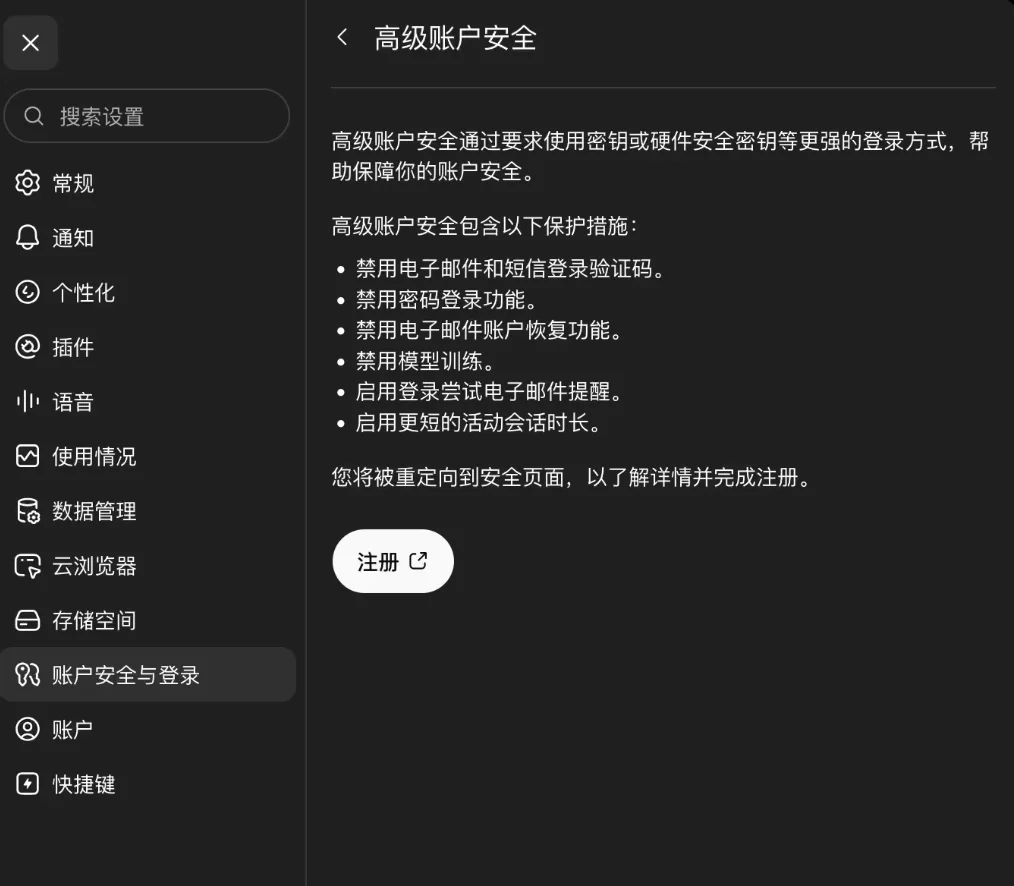The image size is (1014, 886).
Task: Click the database icon for 数据管理
Action: [27, 511]
